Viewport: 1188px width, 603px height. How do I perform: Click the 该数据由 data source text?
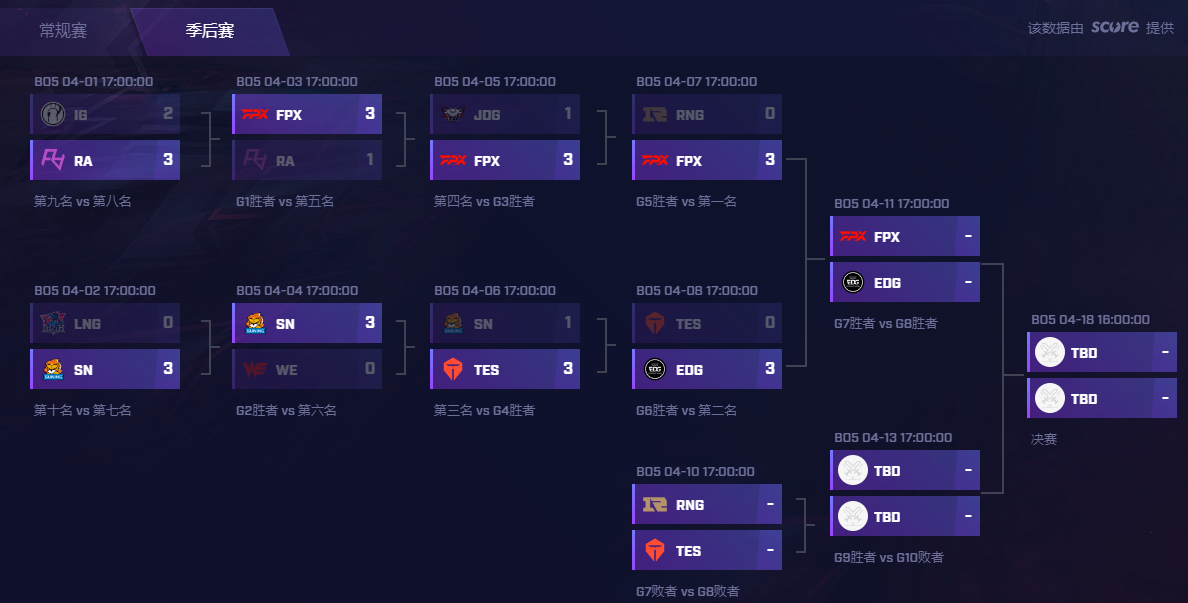tap(1055, 28)
